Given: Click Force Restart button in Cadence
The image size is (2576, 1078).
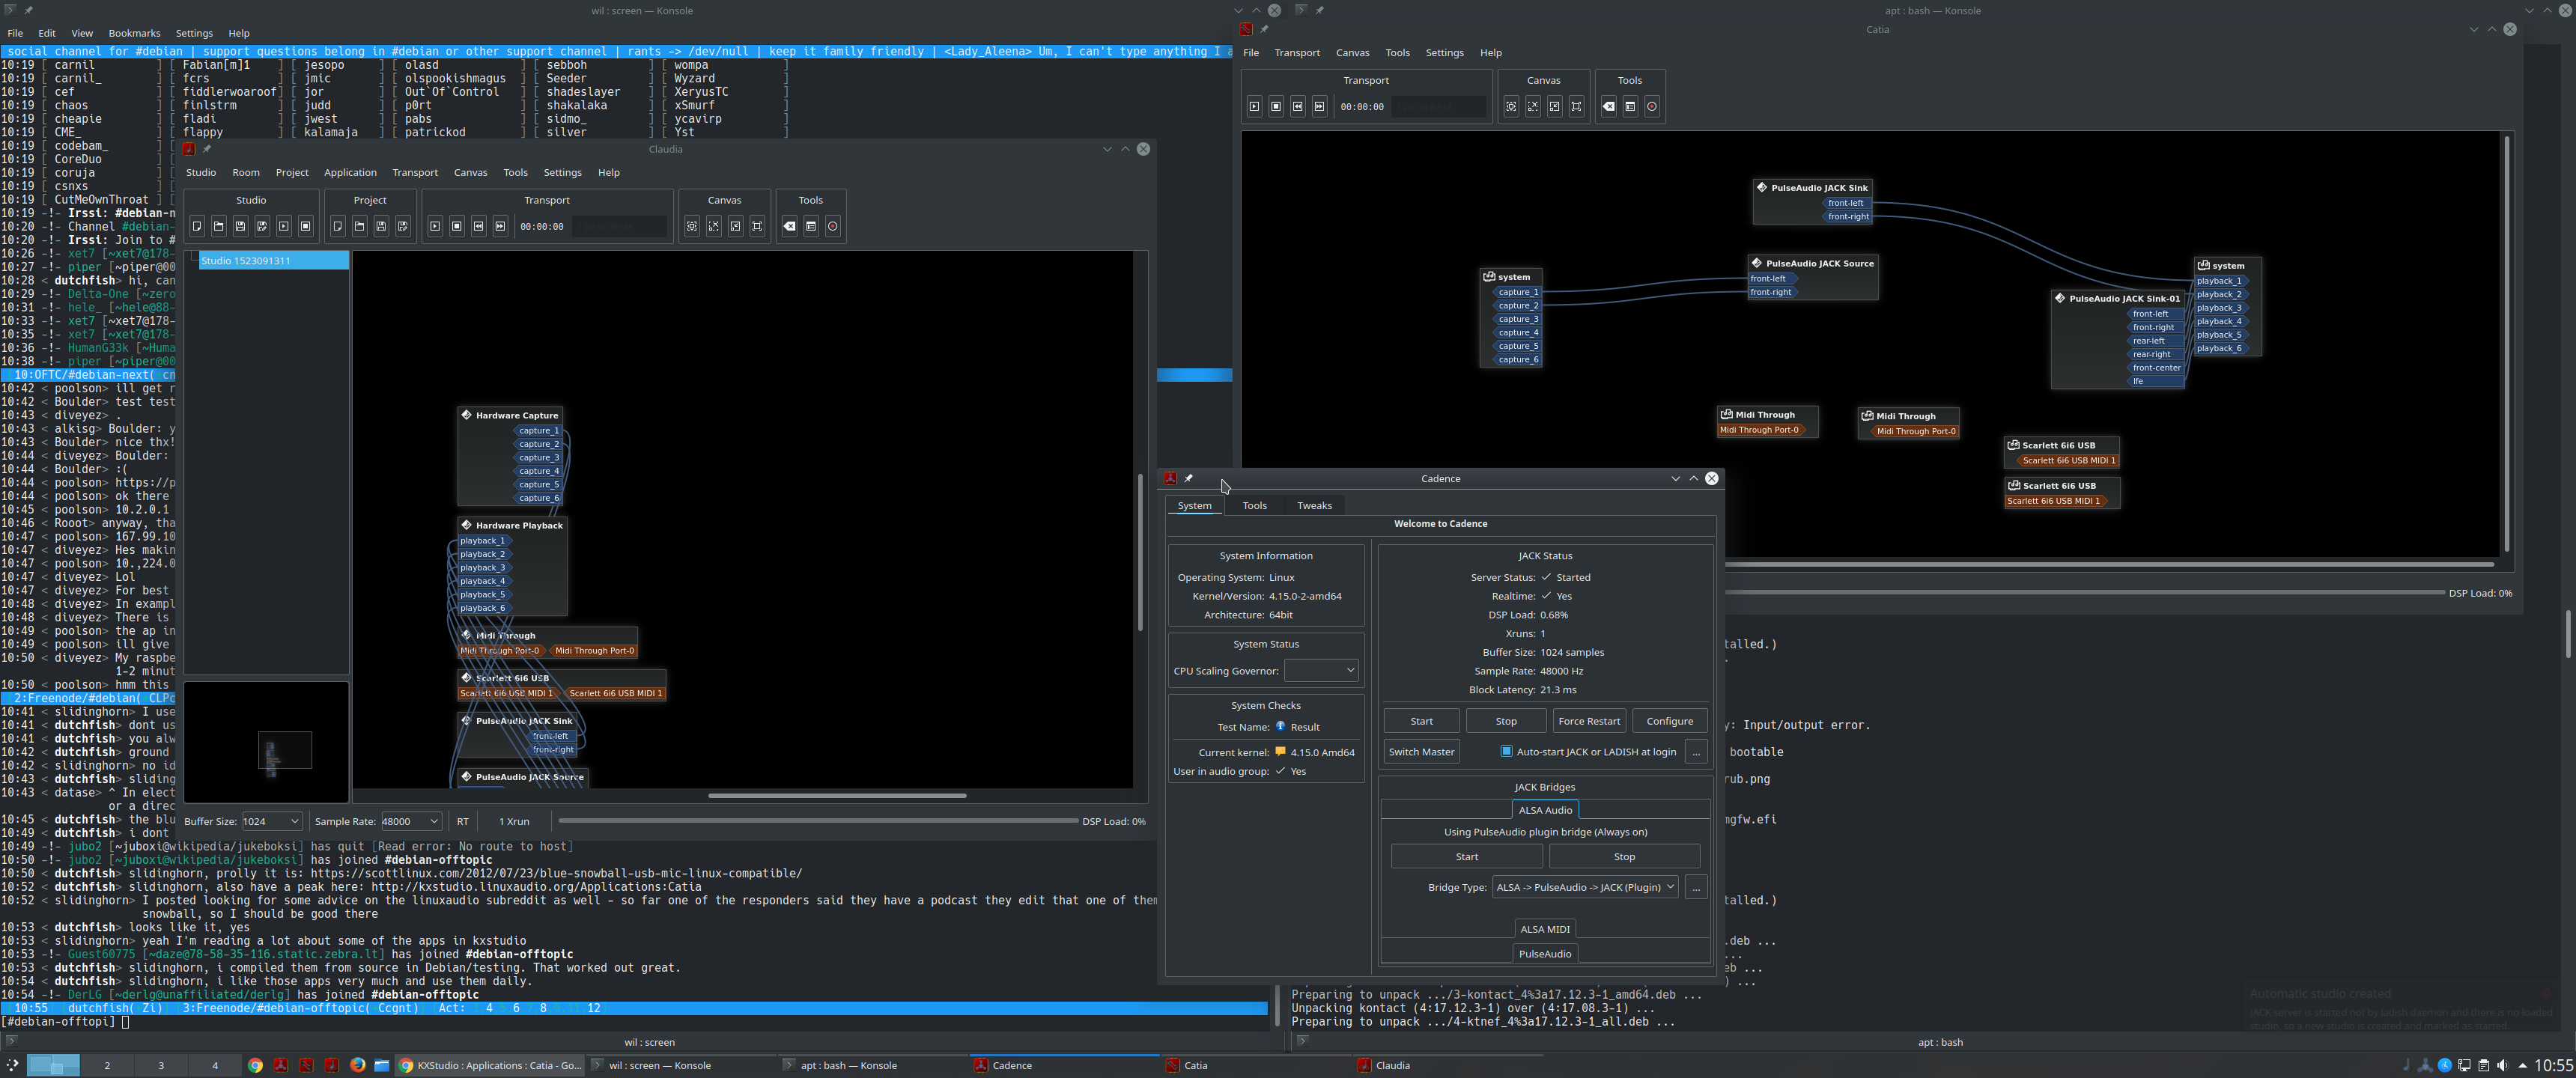Looking at the screenshot, I should [1589, 721].
